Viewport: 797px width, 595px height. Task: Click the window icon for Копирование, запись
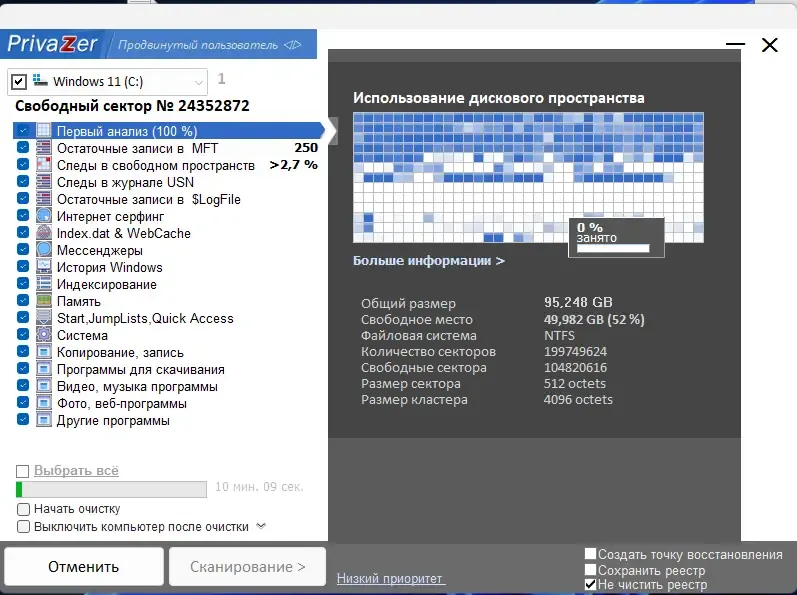[44, 352]
